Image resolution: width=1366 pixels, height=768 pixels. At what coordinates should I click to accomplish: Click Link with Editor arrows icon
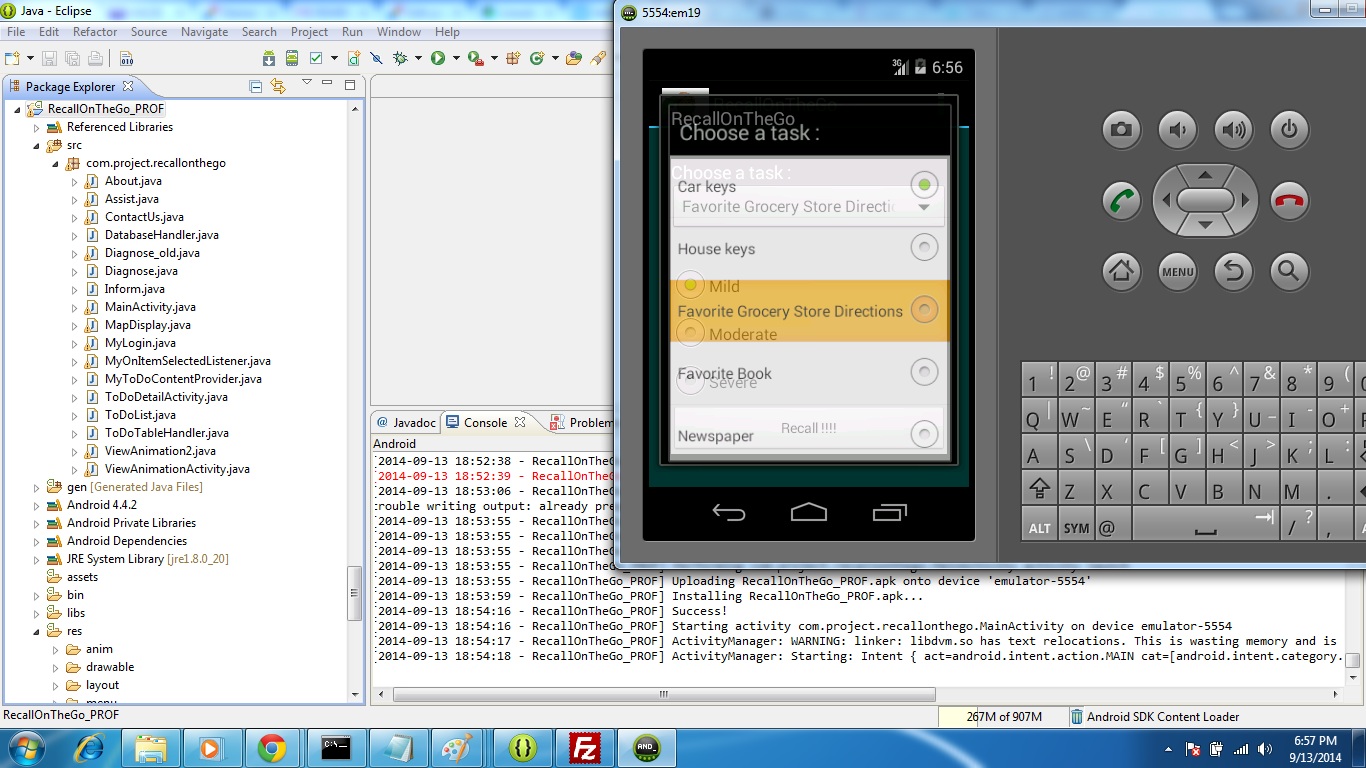tap(278, 86)
